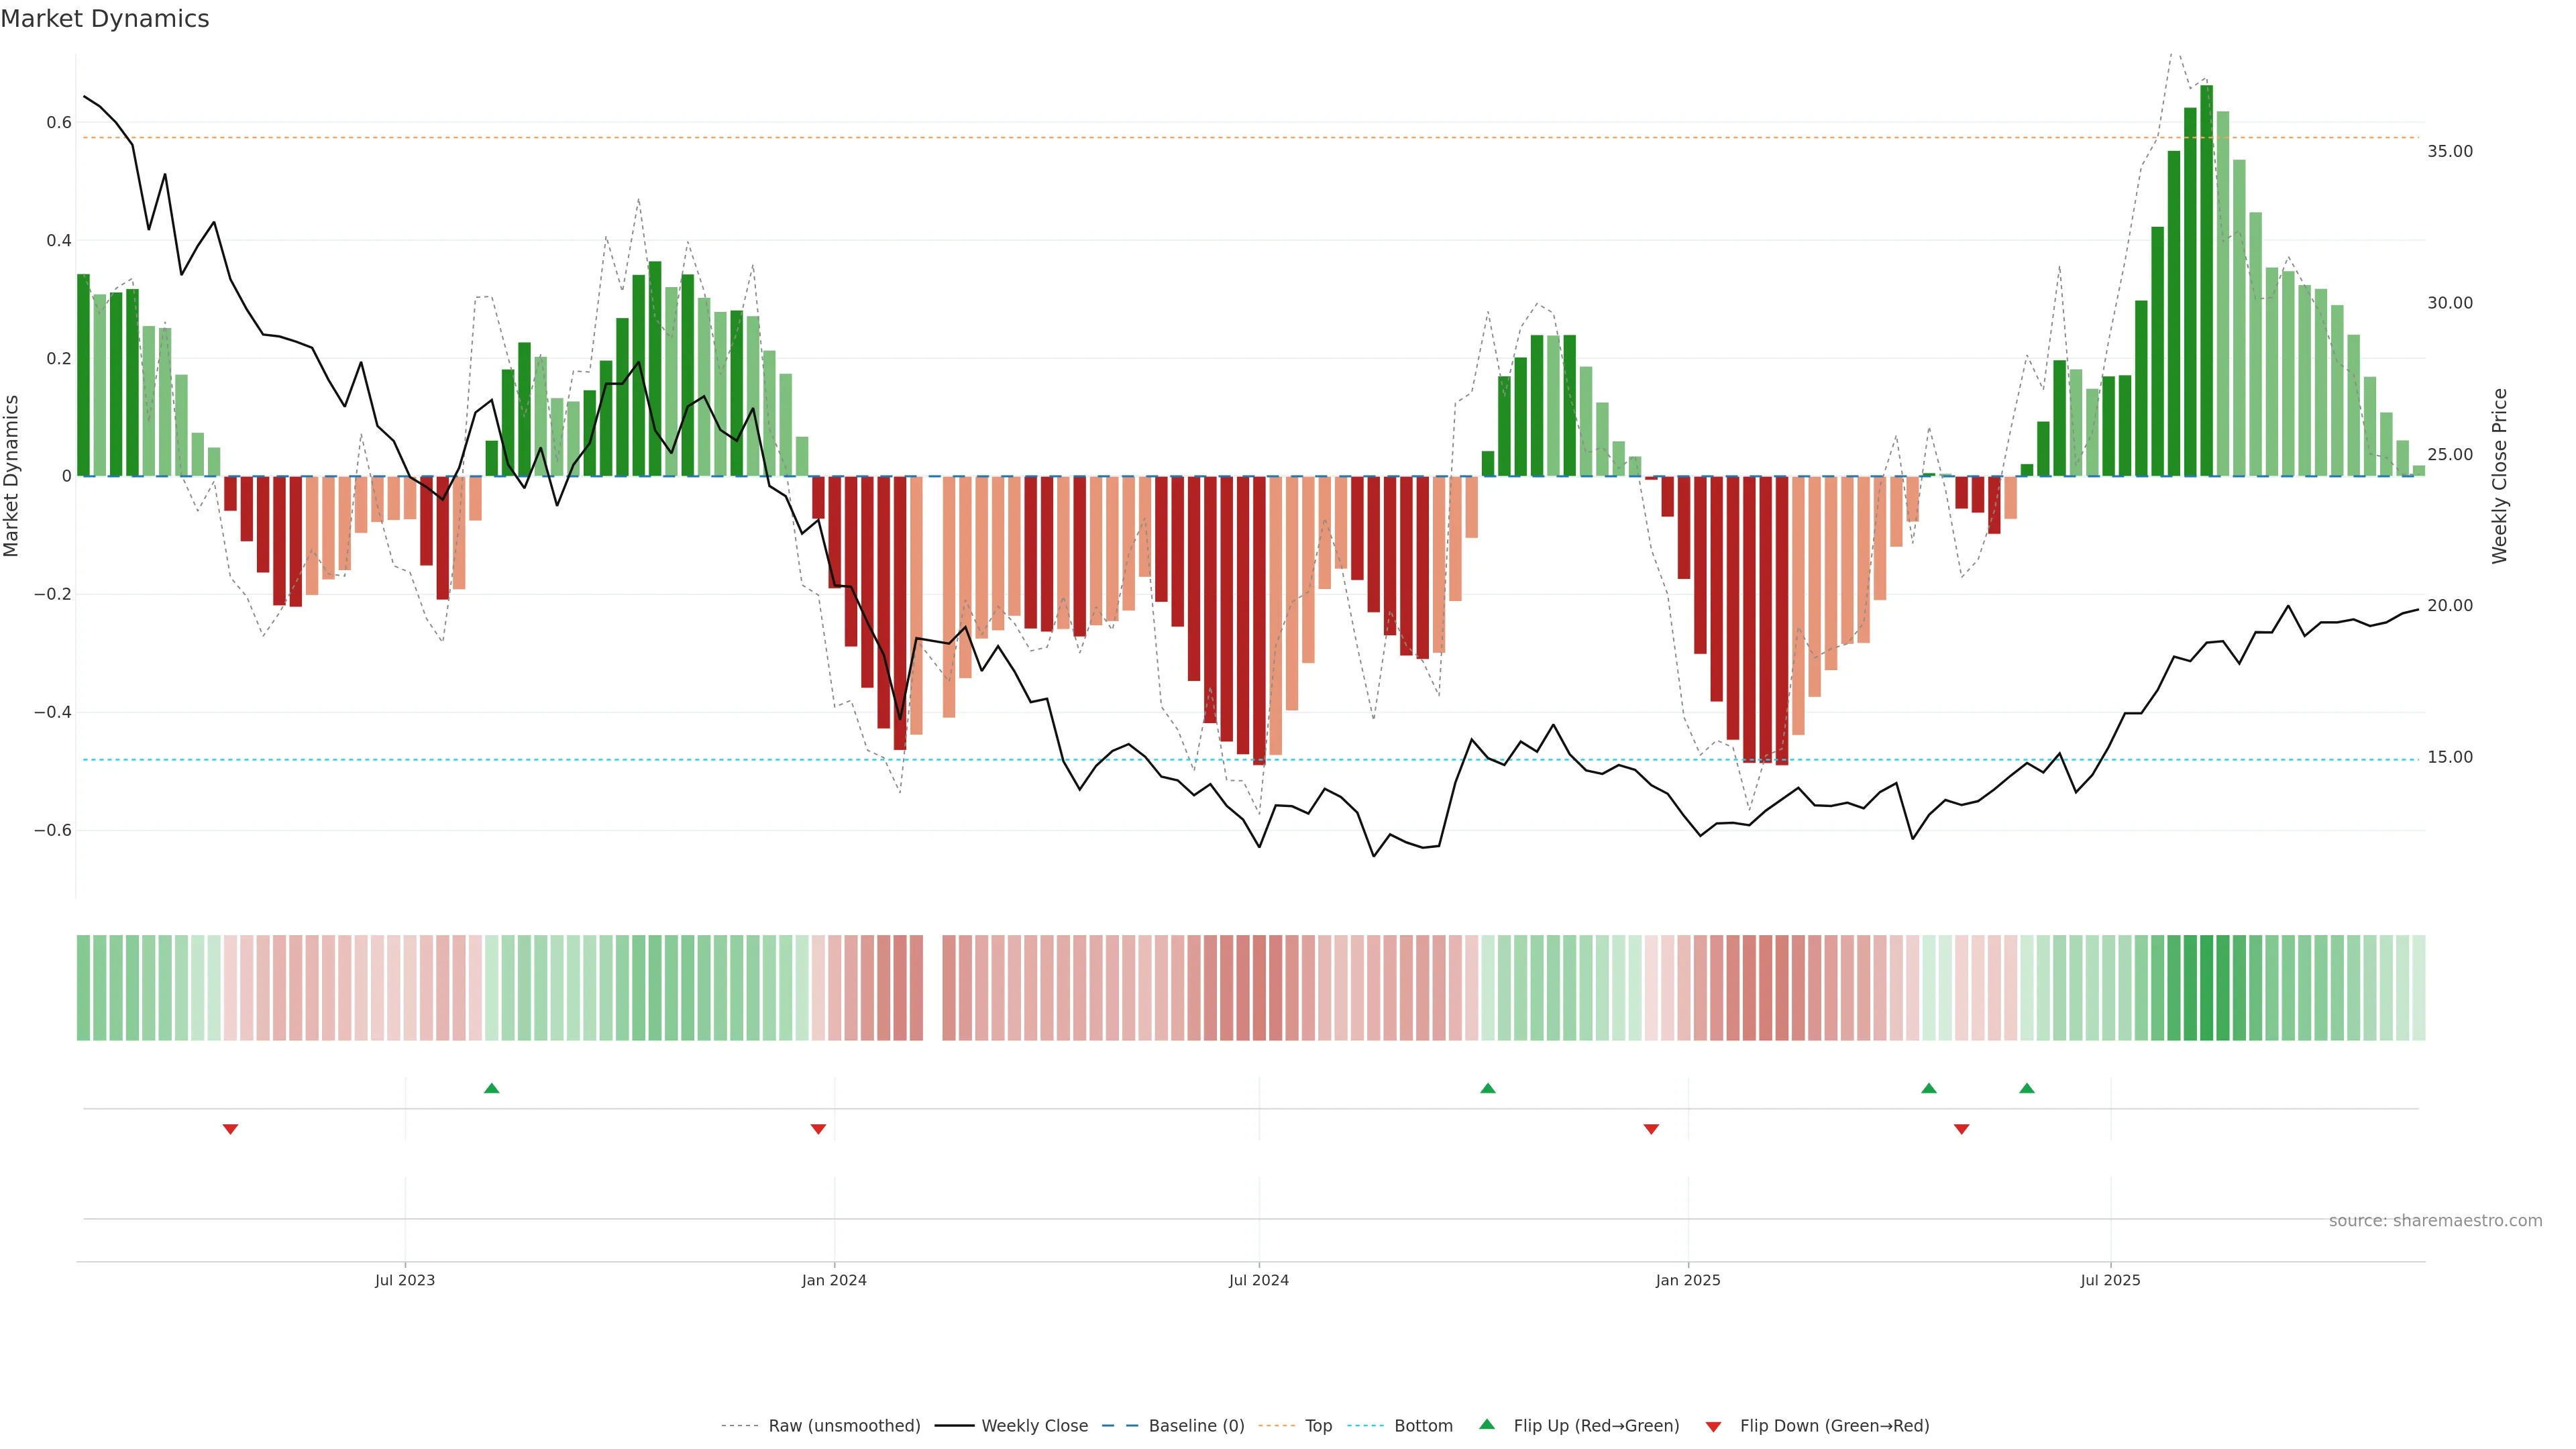This screenshot has height=1449, width=2576.
Task: Click the last Flip Up triangle before Jul 2025
Action: (2026, 1088)
